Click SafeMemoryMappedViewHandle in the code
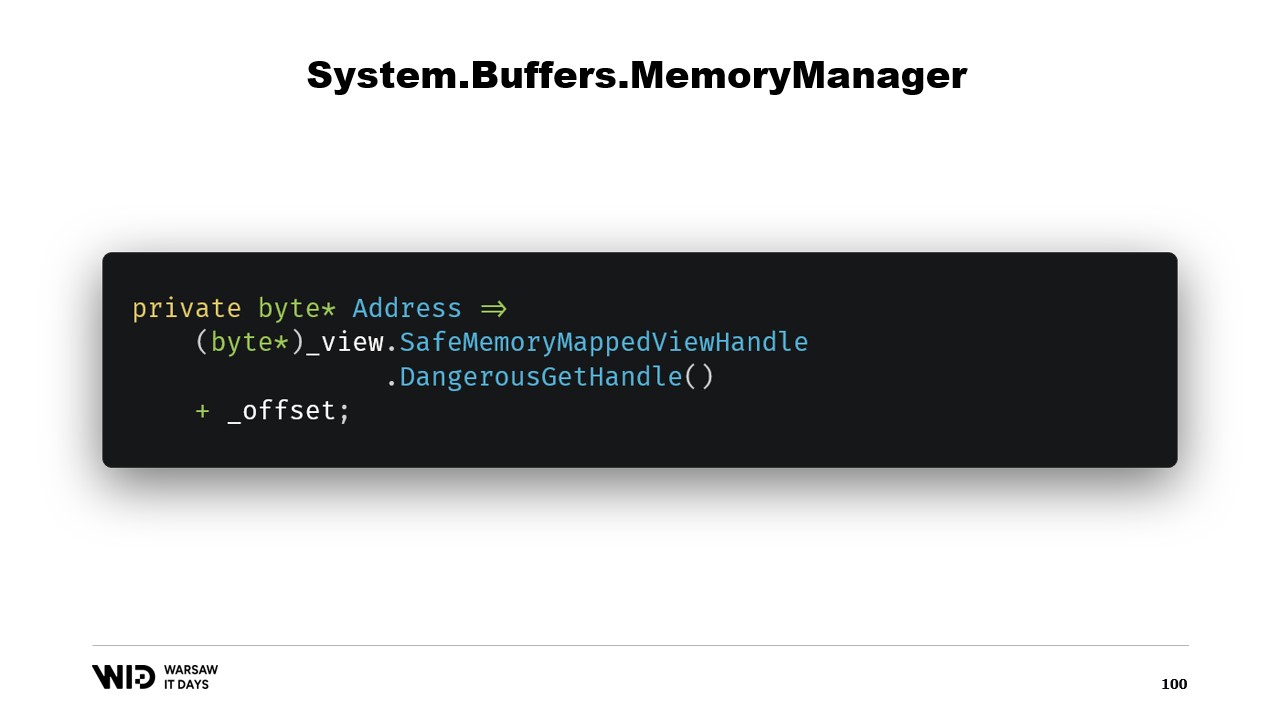Image resolution: width=1280 pixels, height=720 pixels. click(x=604, y=343)
